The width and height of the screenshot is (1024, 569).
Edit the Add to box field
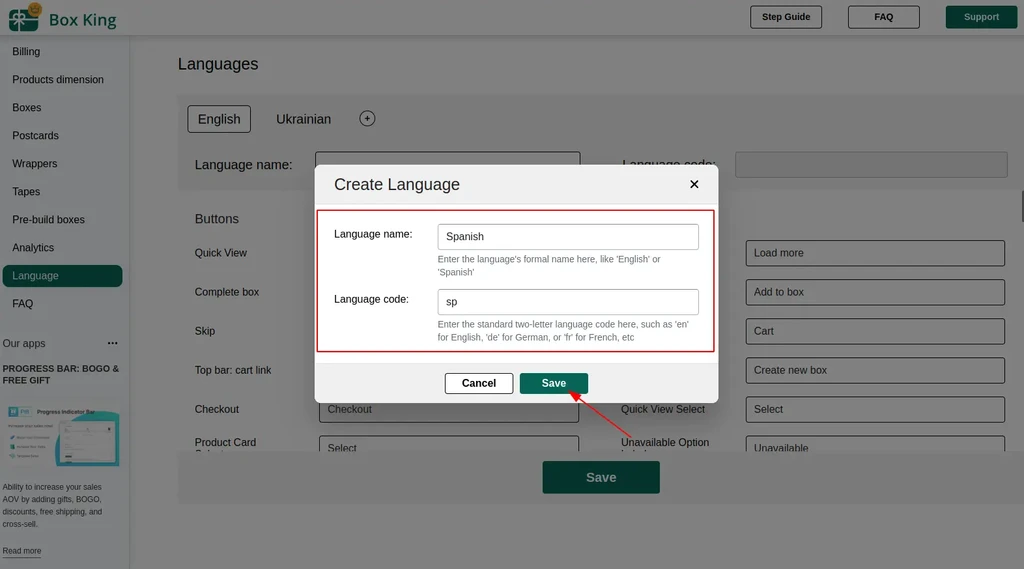click(875, 292)
